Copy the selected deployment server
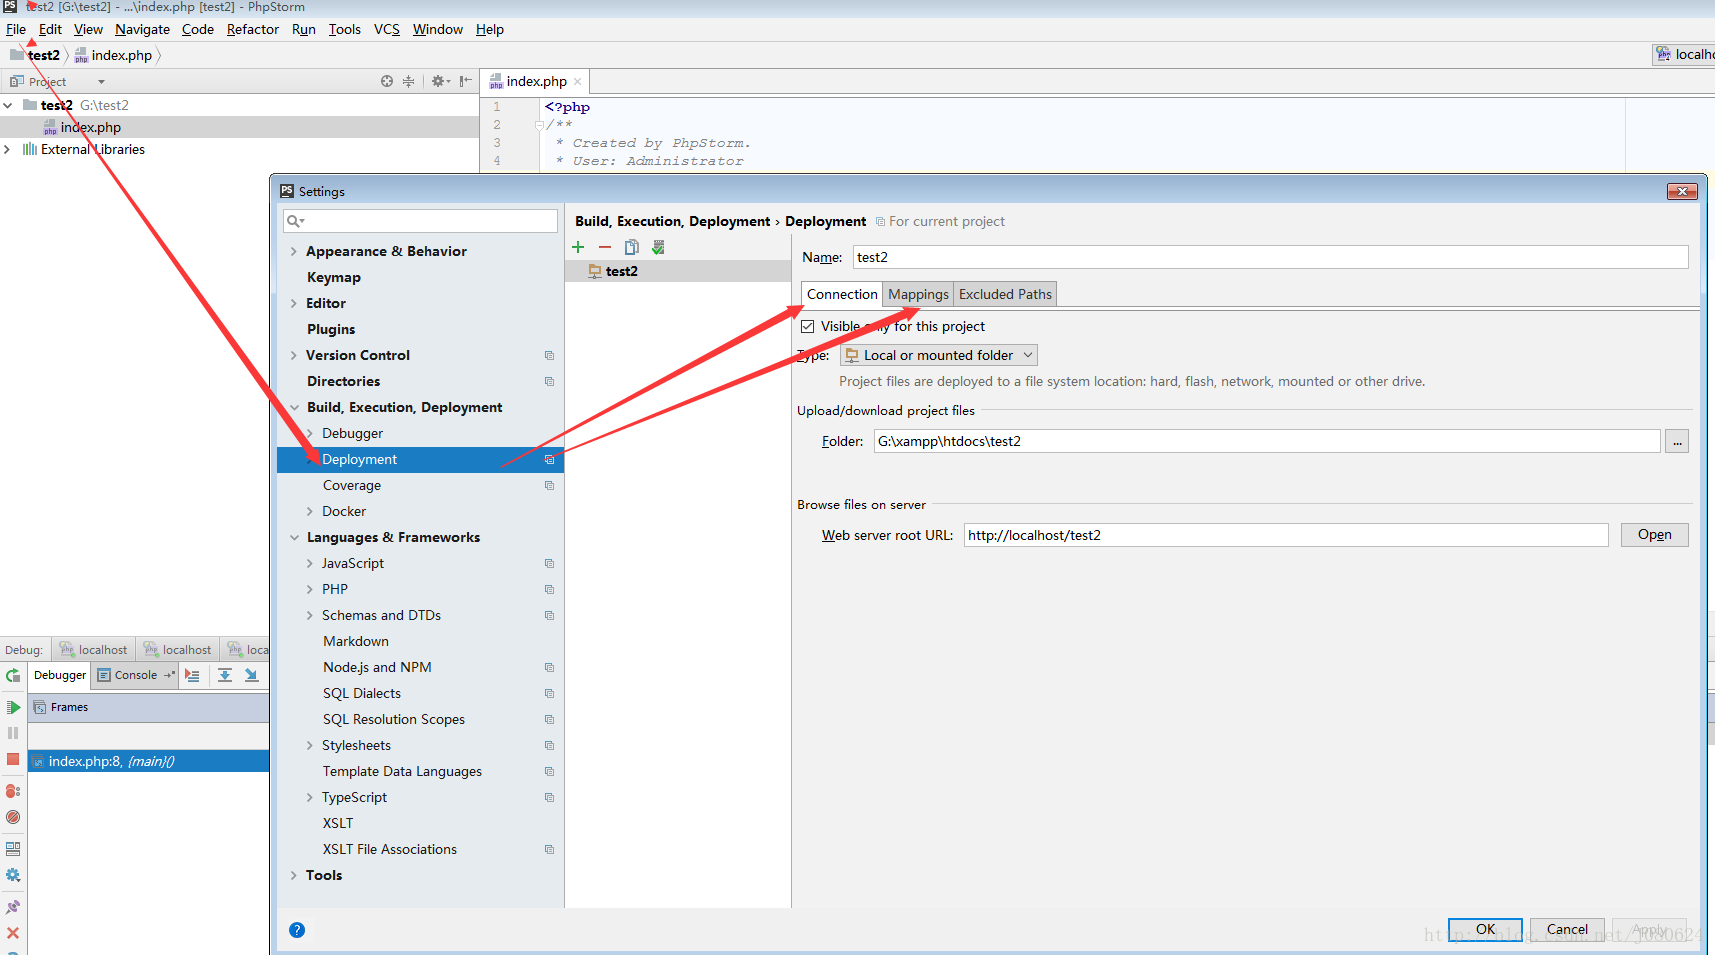1715x955 pixels. point(631,247)
